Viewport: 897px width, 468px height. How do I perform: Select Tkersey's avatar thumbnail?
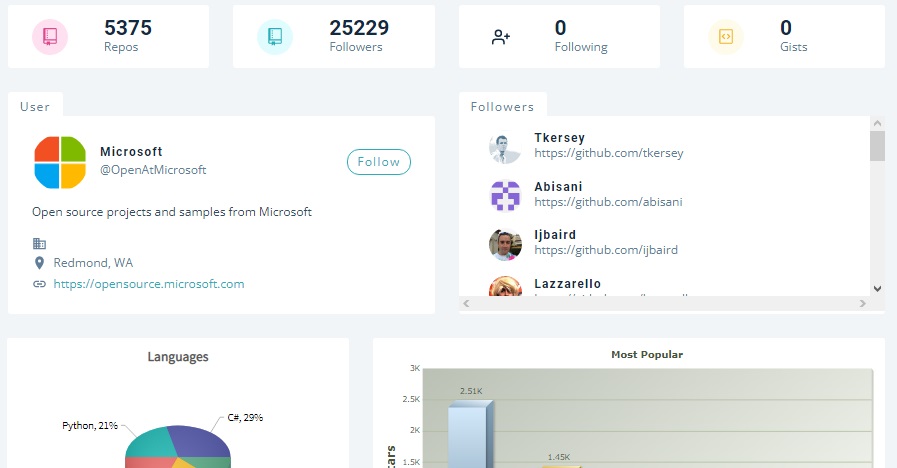click(x=505, y=148)
